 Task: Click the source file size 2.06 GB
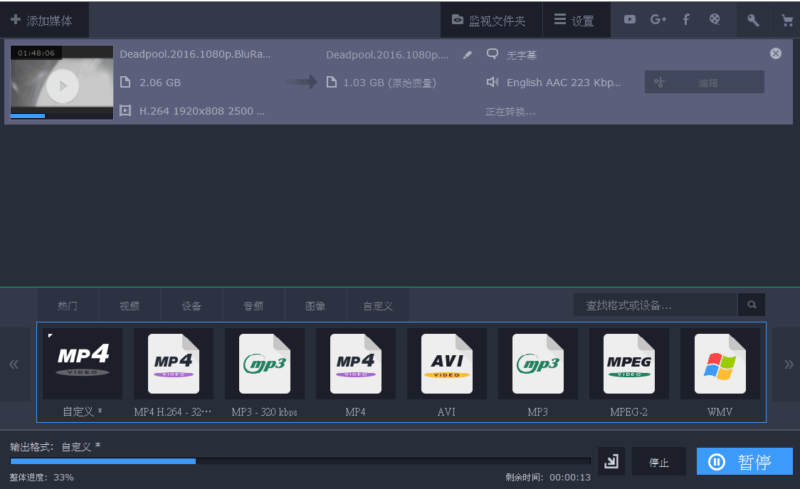point(160,83)
